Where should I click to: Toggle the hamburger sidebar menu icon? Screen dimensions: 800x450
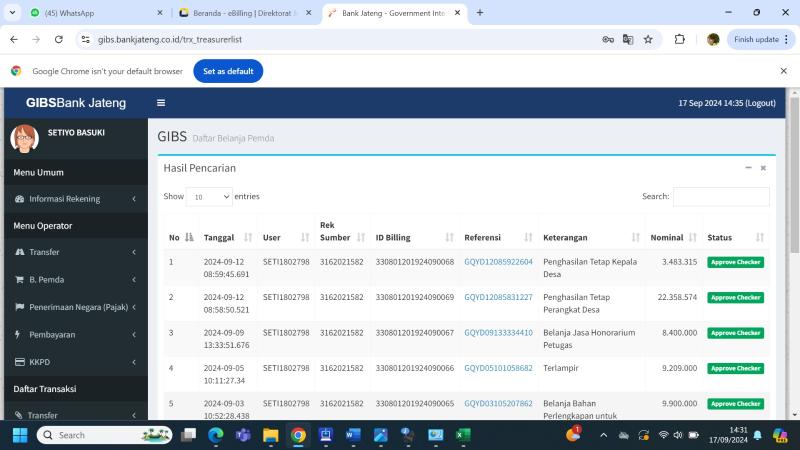[x=161, y=103]
